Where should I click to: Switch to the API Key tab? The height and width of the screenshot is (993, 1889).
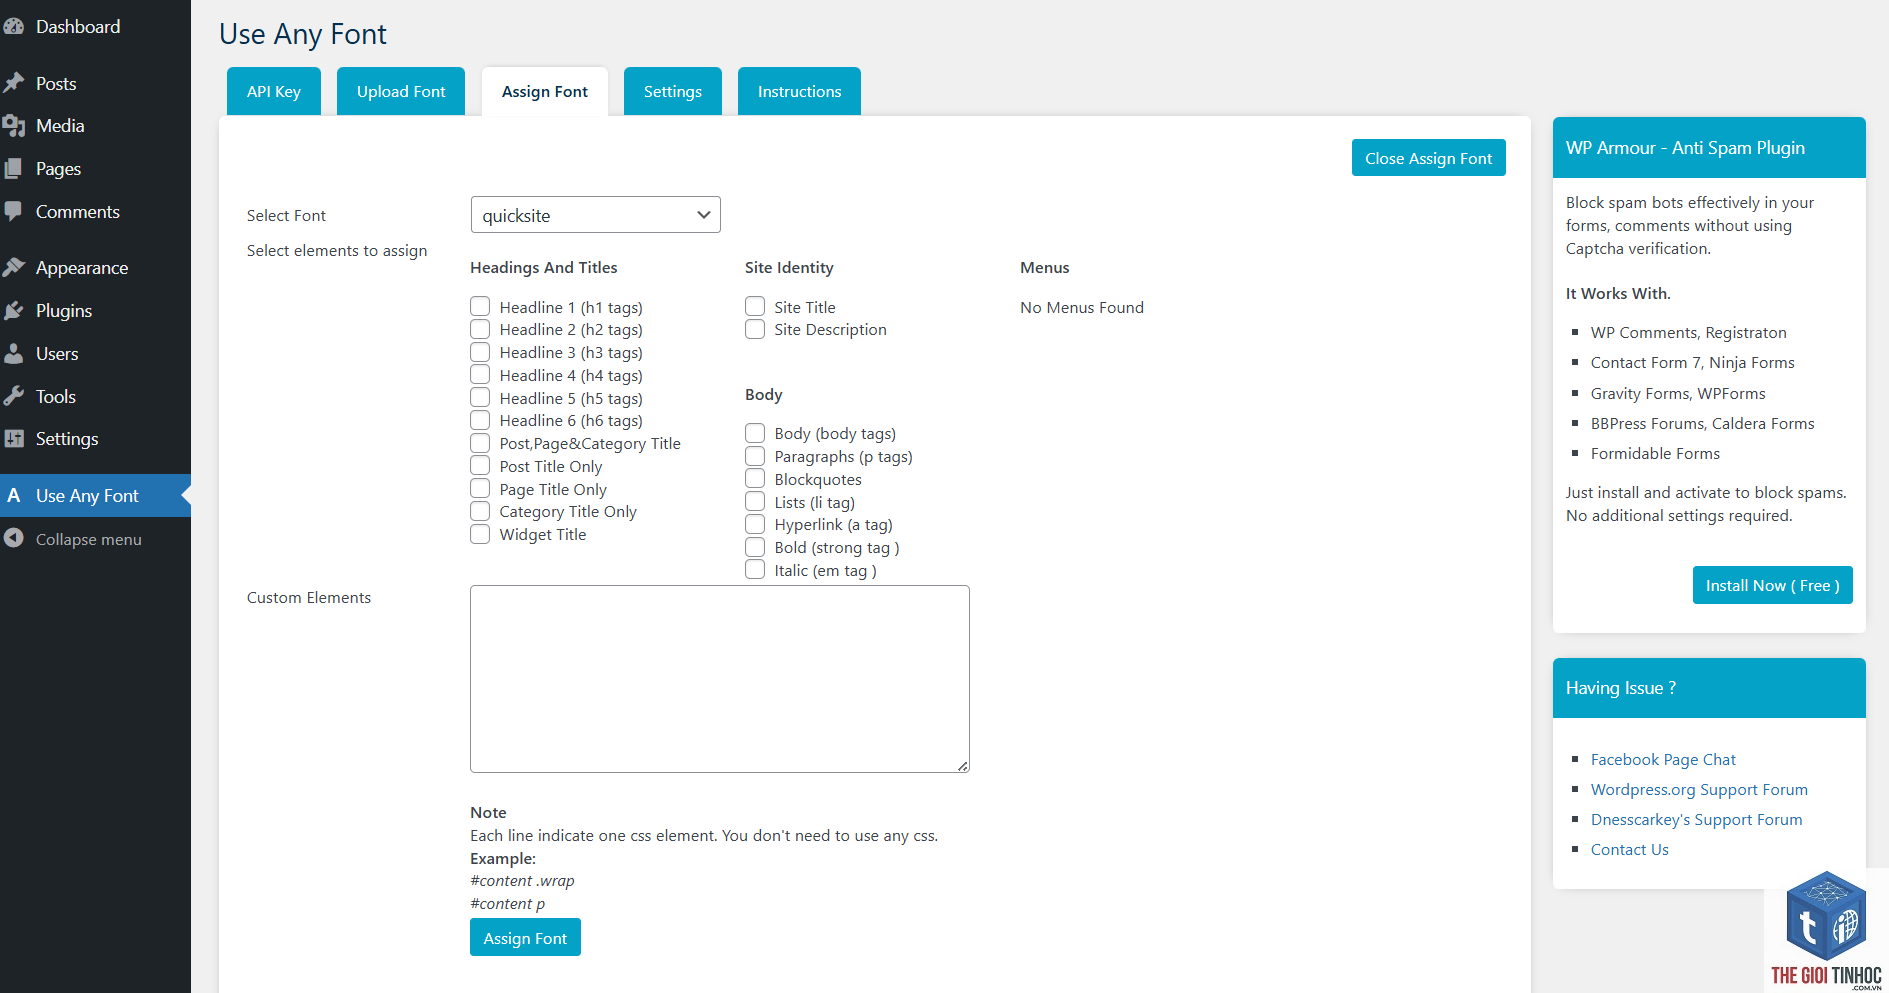tap(274, 91)
